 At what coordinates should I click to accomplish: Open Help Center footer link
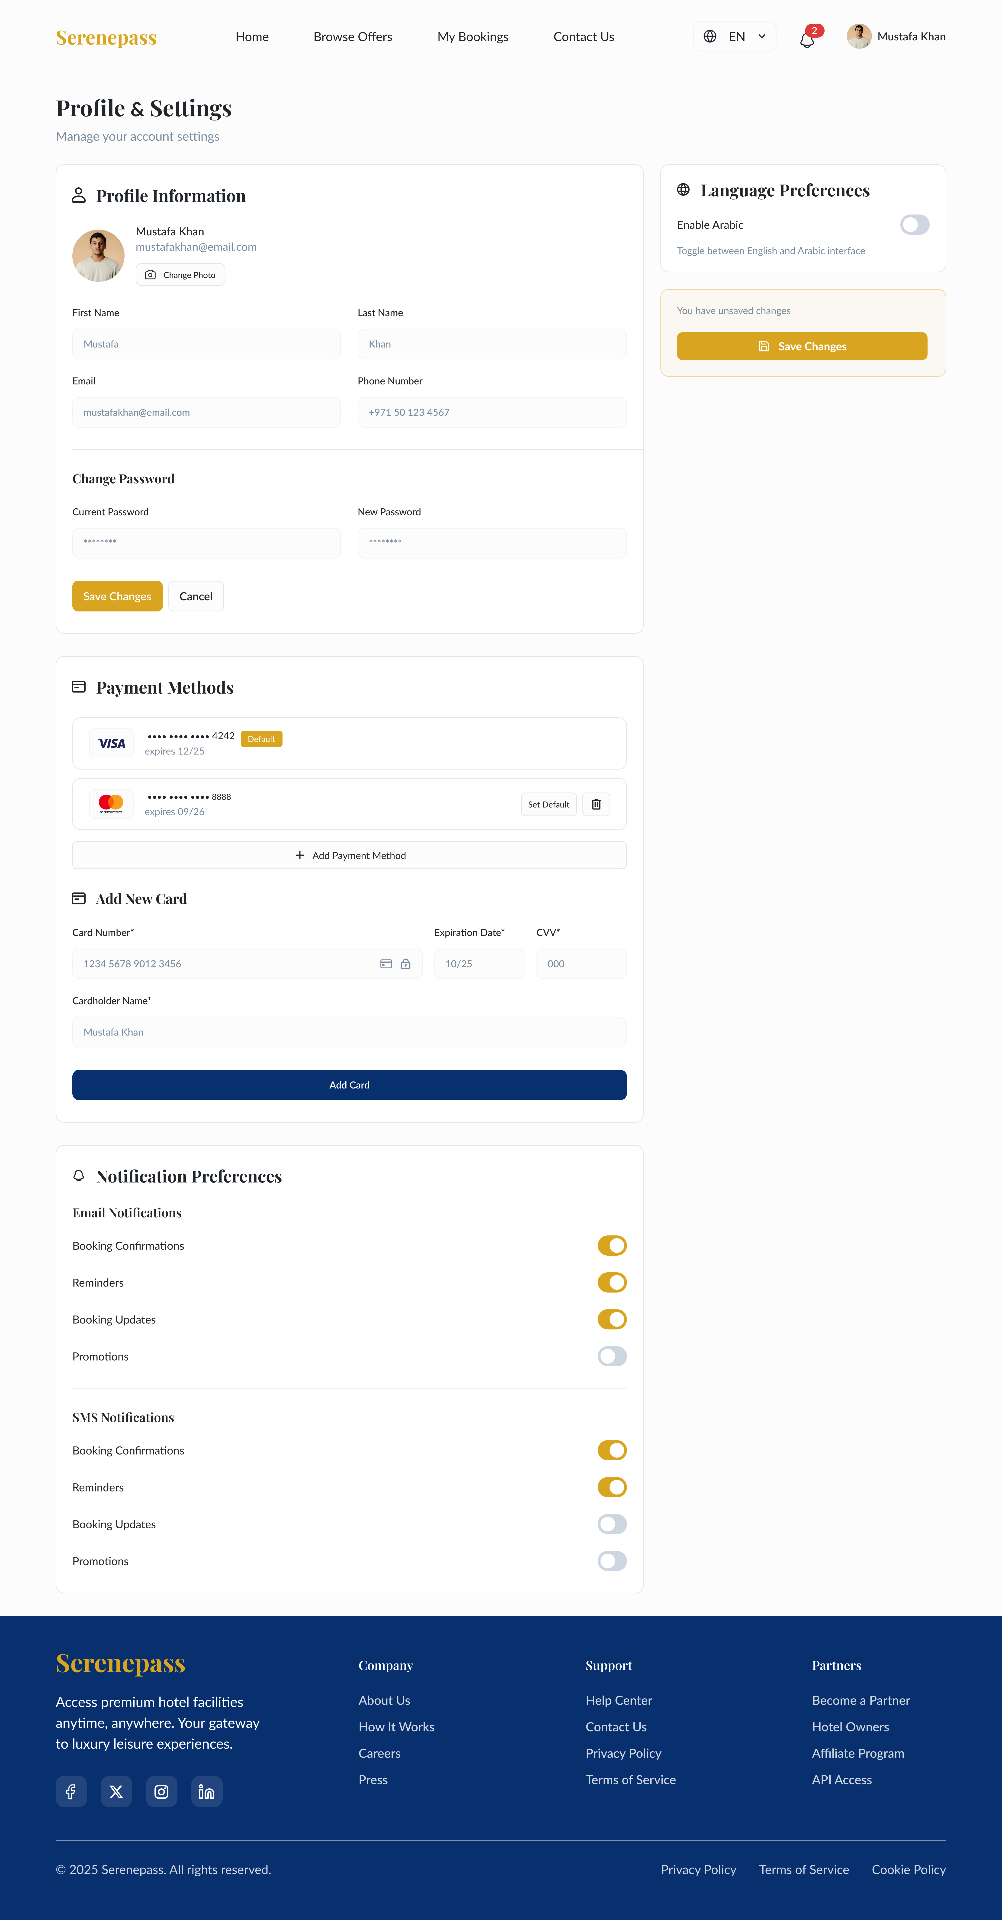(619, 1701)
